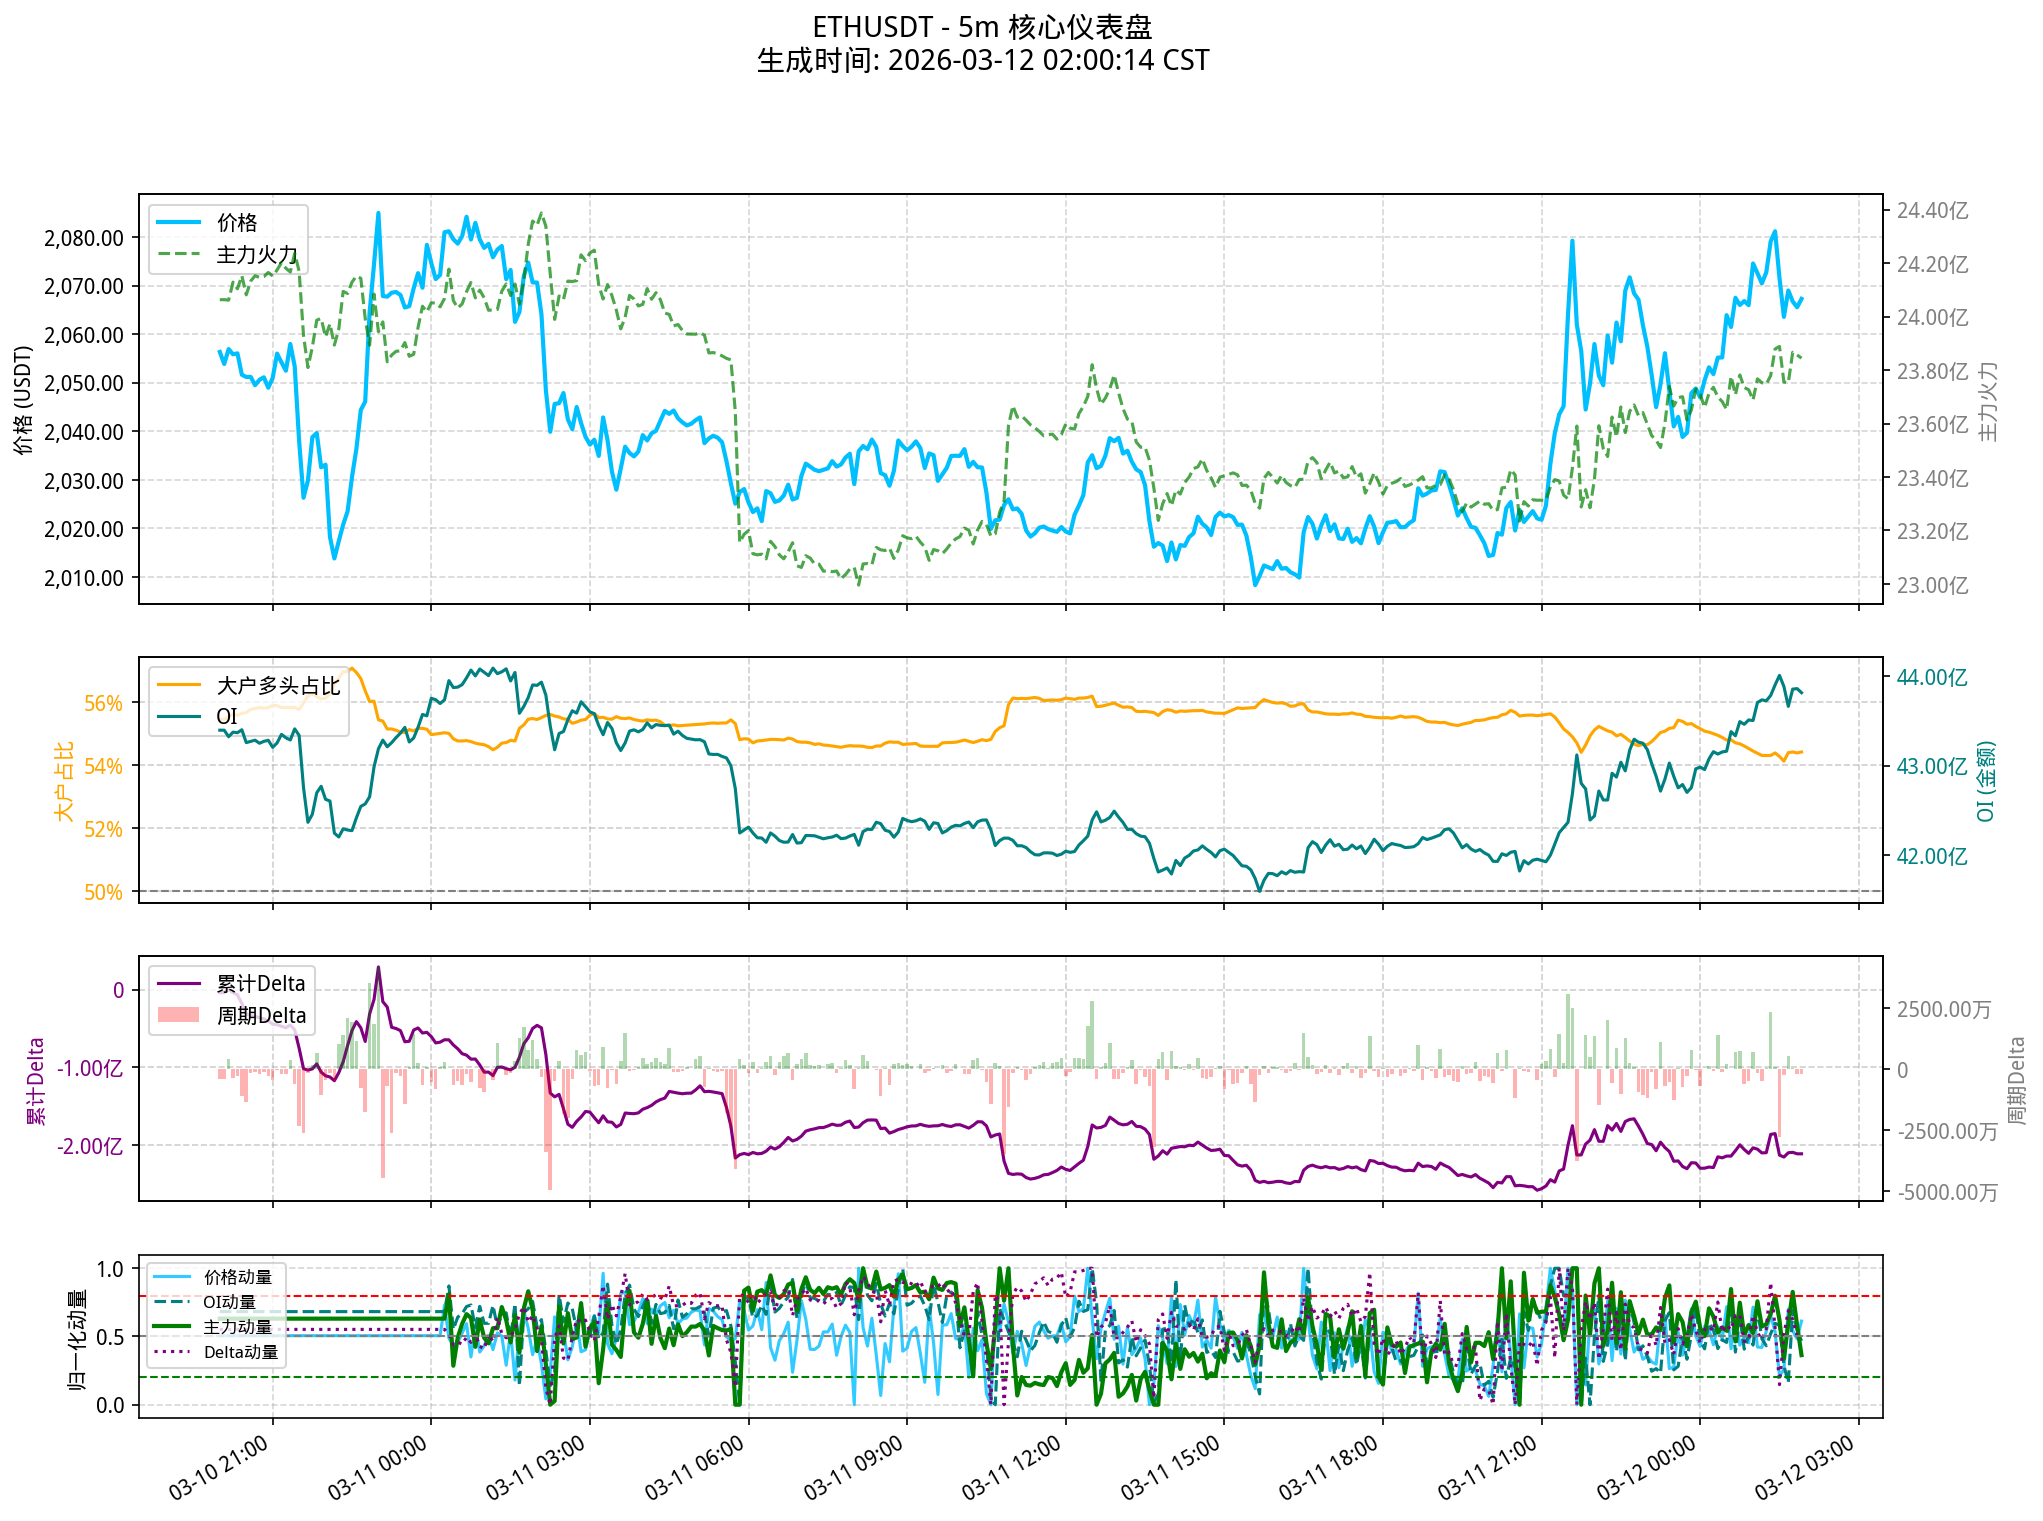Click the 03-11 12:00 axis label
The width and height of the screenshot is (2043, 1521).
(1011, 1468)
